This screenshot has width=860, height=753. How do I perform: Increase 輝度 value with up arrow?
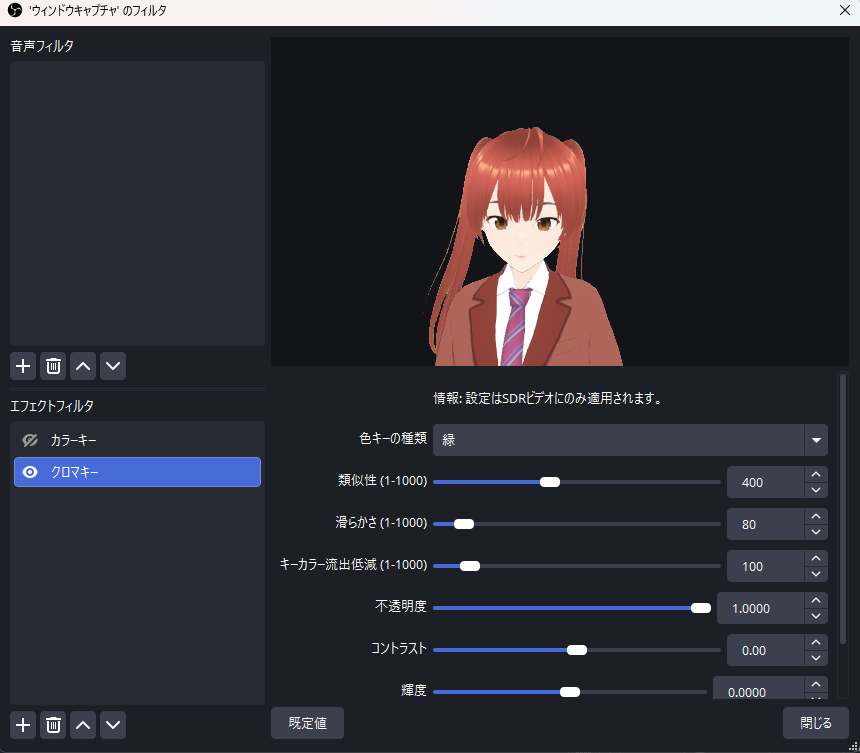click(x=816, y=684)
